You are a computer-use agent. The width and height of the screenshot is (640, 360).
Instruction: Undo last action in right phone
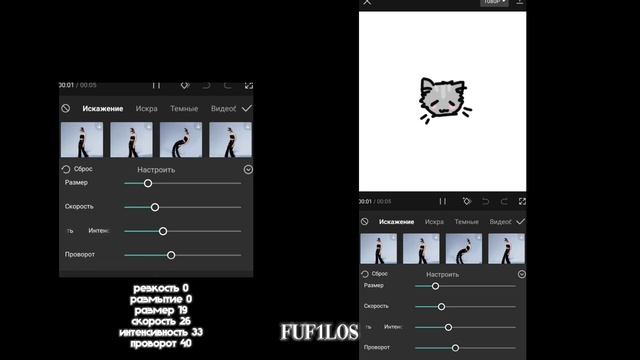[x=485, y=201]
